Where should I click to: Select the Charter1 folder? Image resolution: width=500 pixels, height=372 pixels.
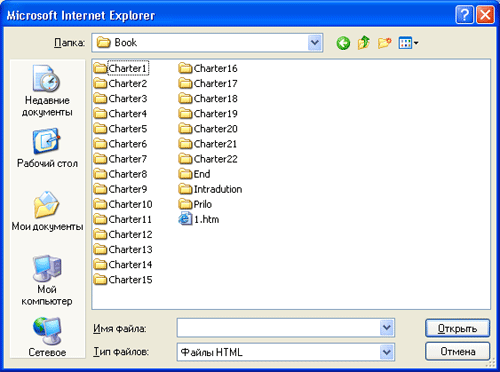[x=120, y=68]
